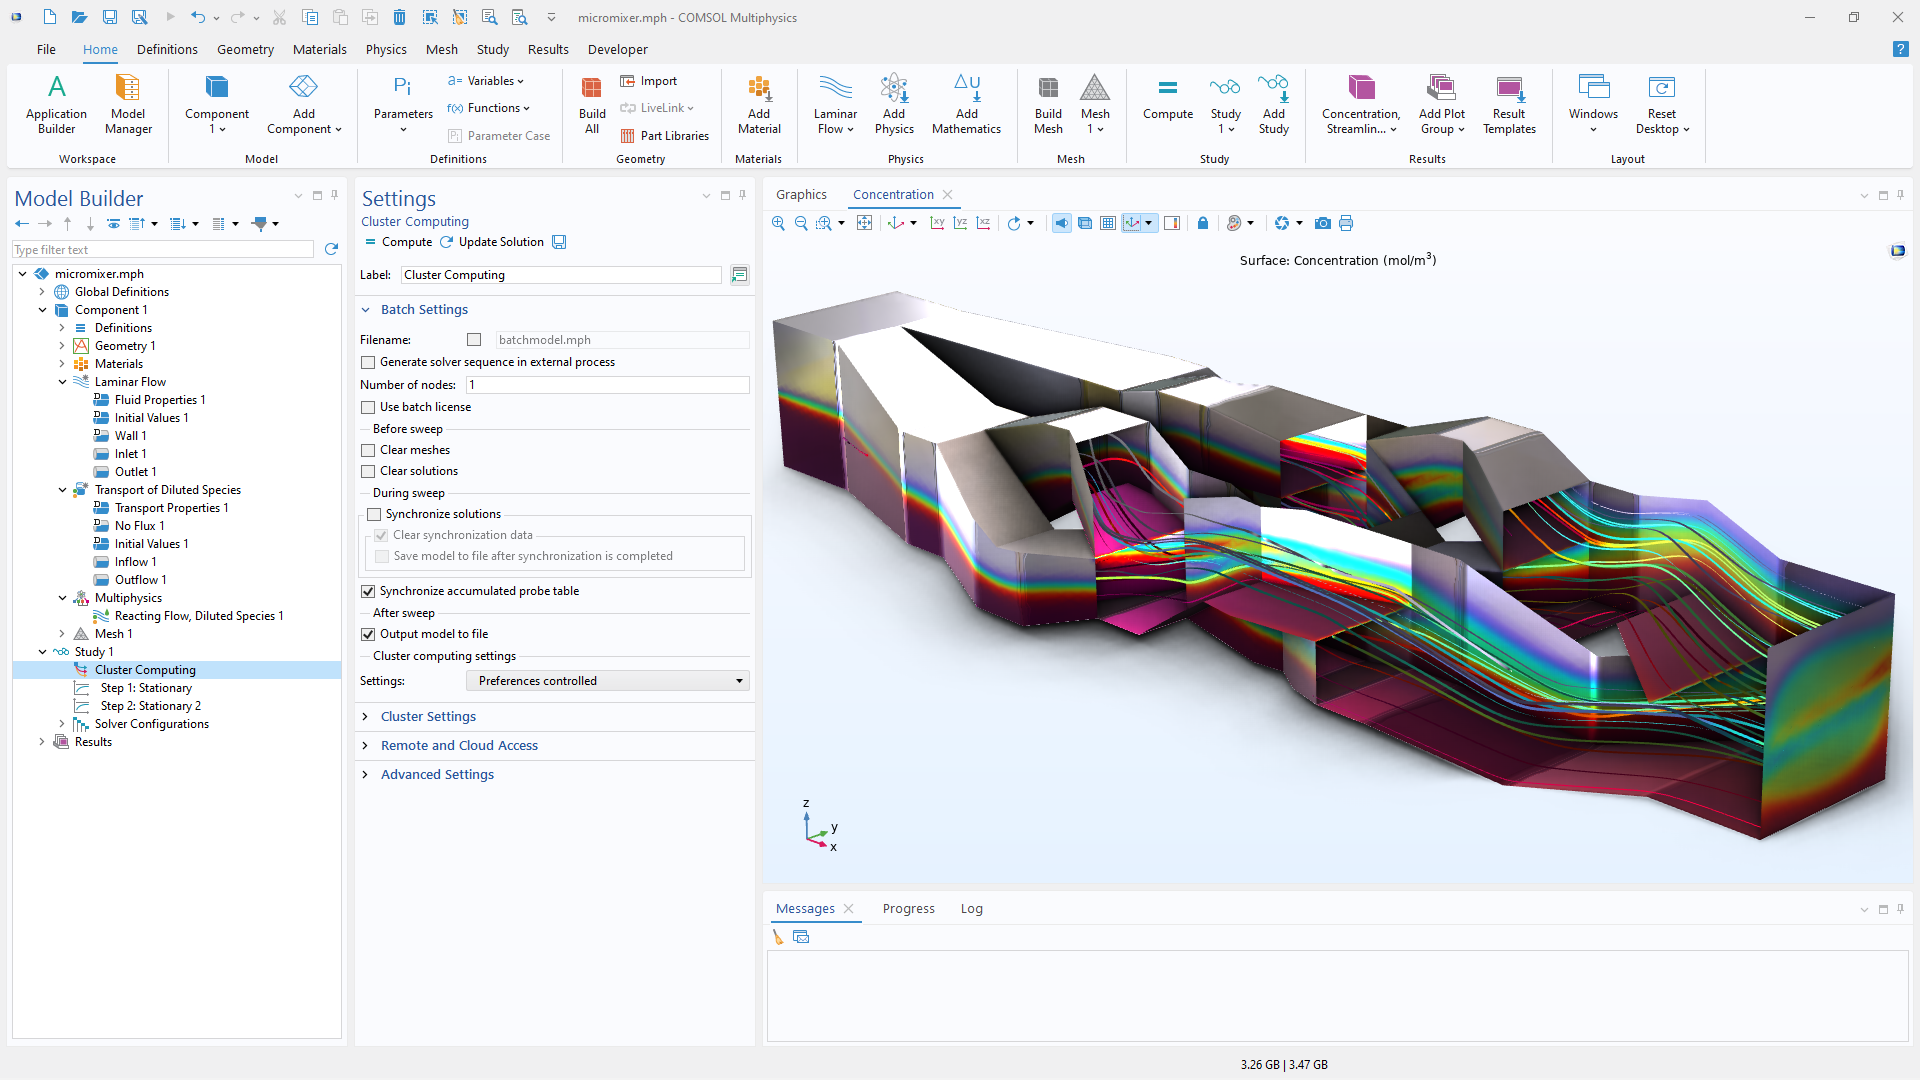This screenshot has height=1080, width=1920.
Task: Open Variables dropdown in ribbon
Action: pyautogui.click(x=486, y=81)
